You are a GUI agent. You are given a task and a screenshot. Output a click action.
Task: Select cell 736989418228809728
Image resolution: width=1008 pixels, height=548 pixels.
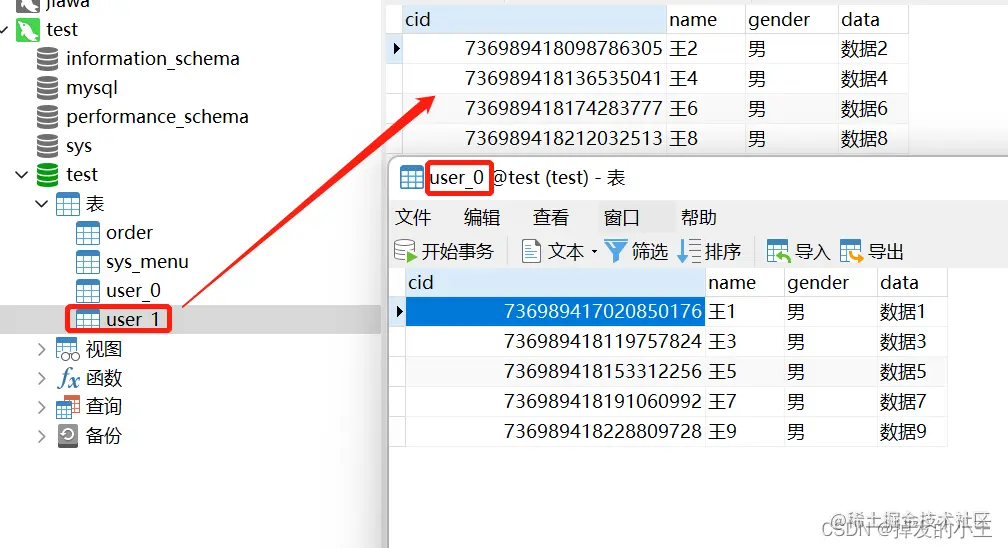[555, 432]
